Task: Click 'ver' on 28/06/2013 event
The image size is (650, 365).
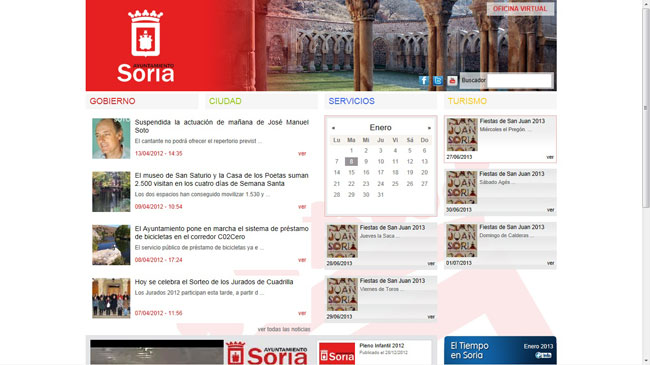Action: click(x=431, y=263)
